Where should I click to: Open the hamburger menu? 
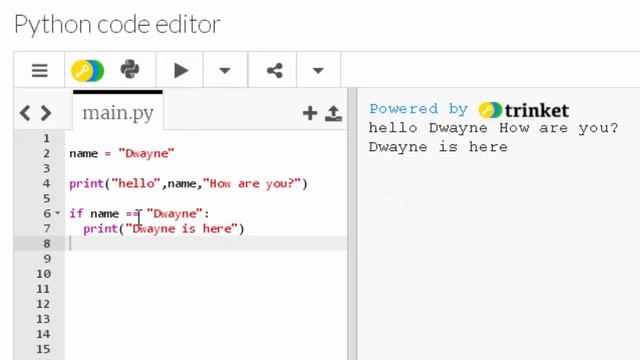[40, 71]
